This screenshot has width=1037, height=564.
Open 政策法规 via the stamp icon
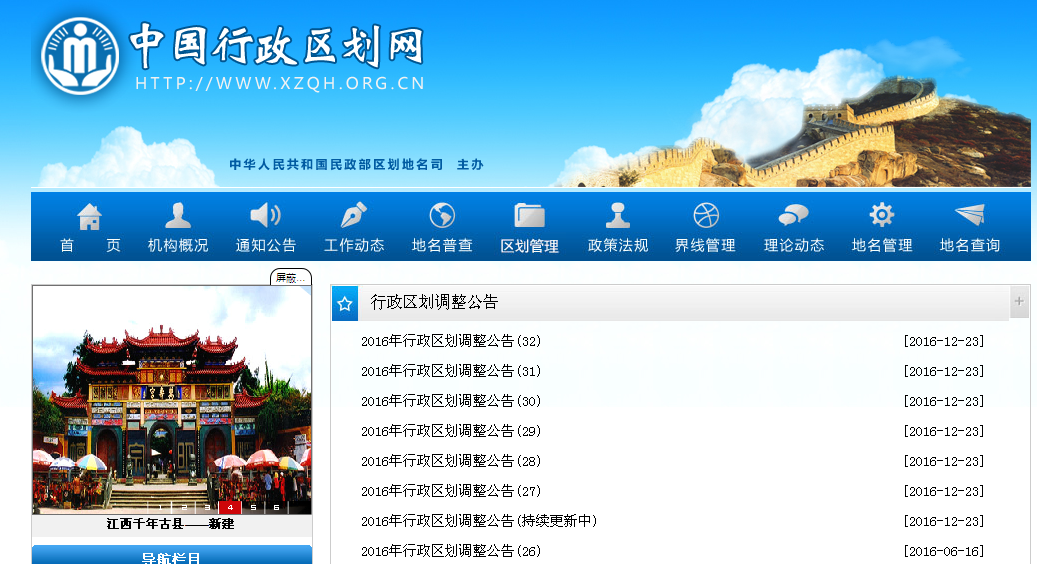click(x=617, y=216)
